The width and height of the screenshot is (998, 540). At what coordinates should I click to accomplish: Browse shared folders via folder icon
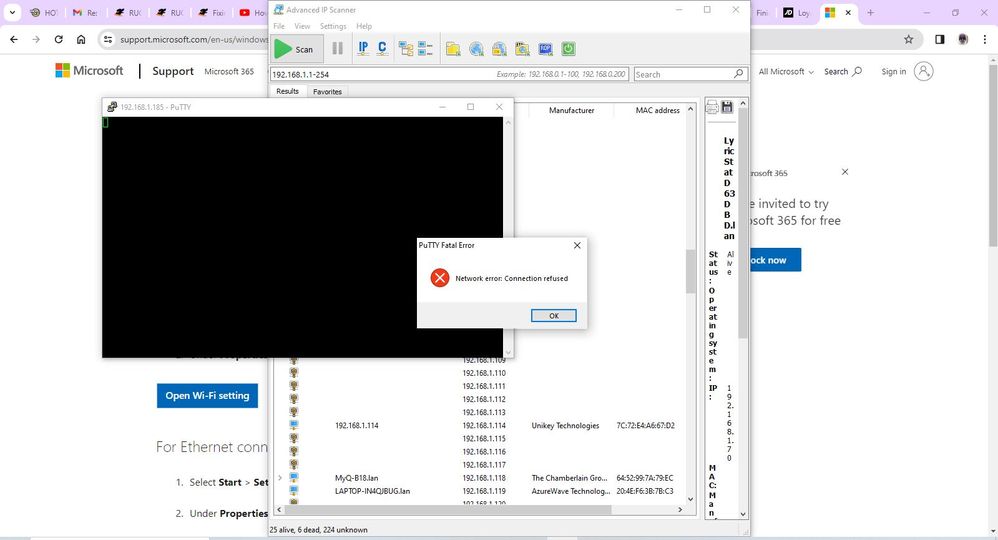453,48
